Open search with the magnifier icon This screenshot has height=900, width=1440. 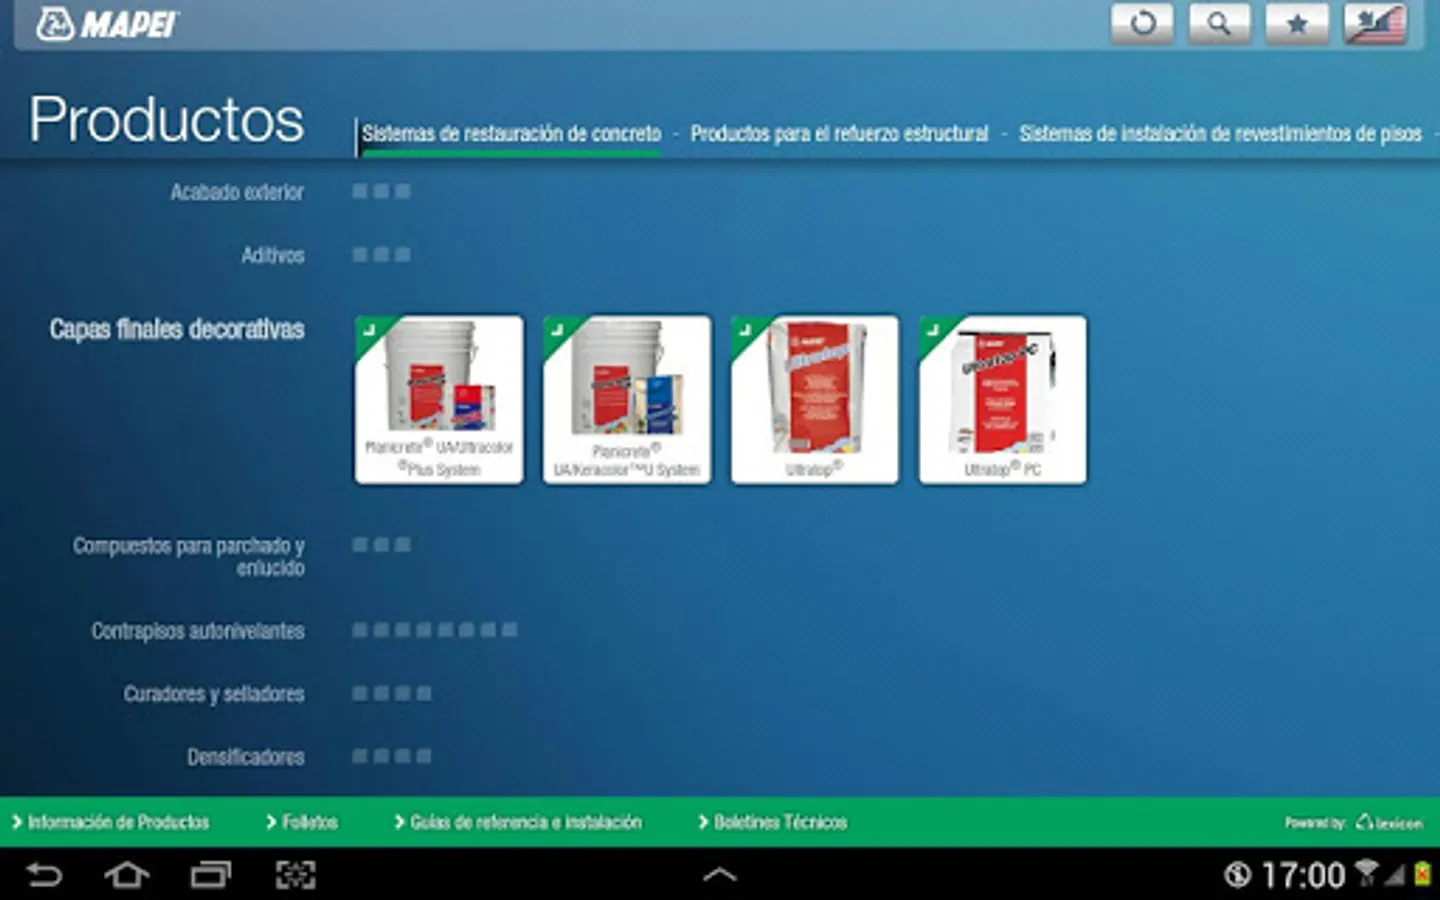(x=1219, y=23)
